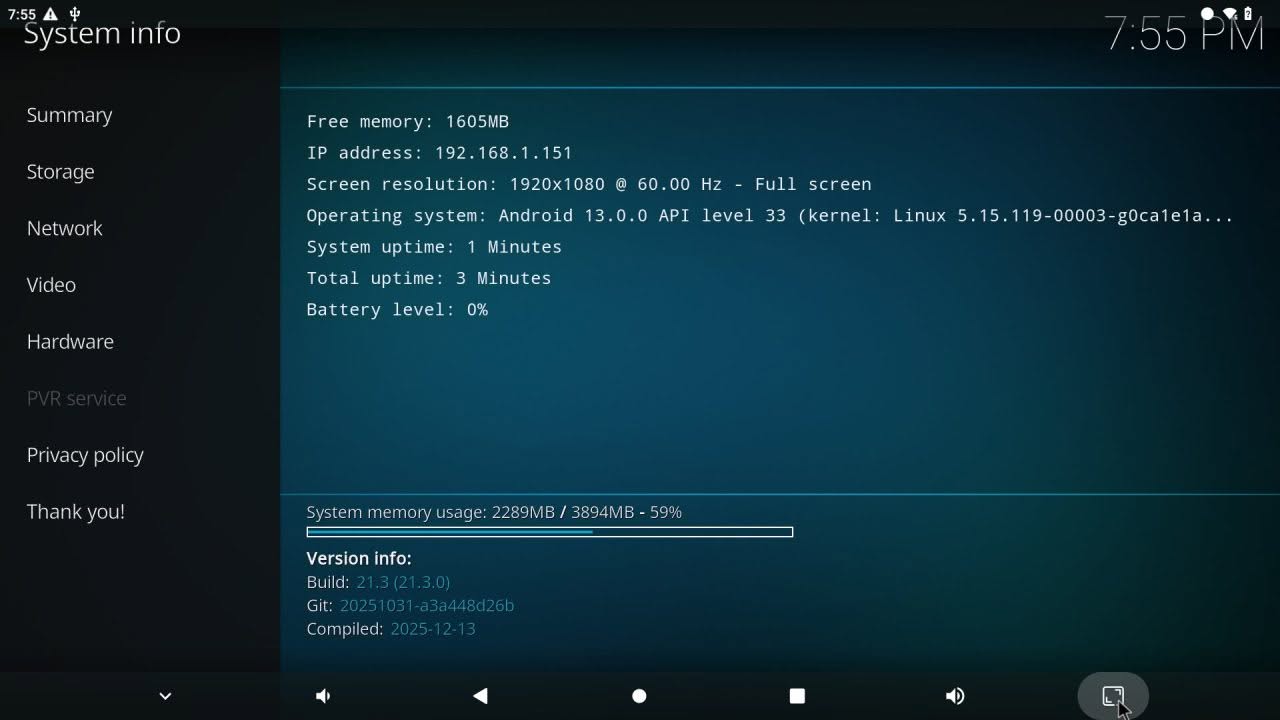Click the USB status bar icon

point(75,14)
